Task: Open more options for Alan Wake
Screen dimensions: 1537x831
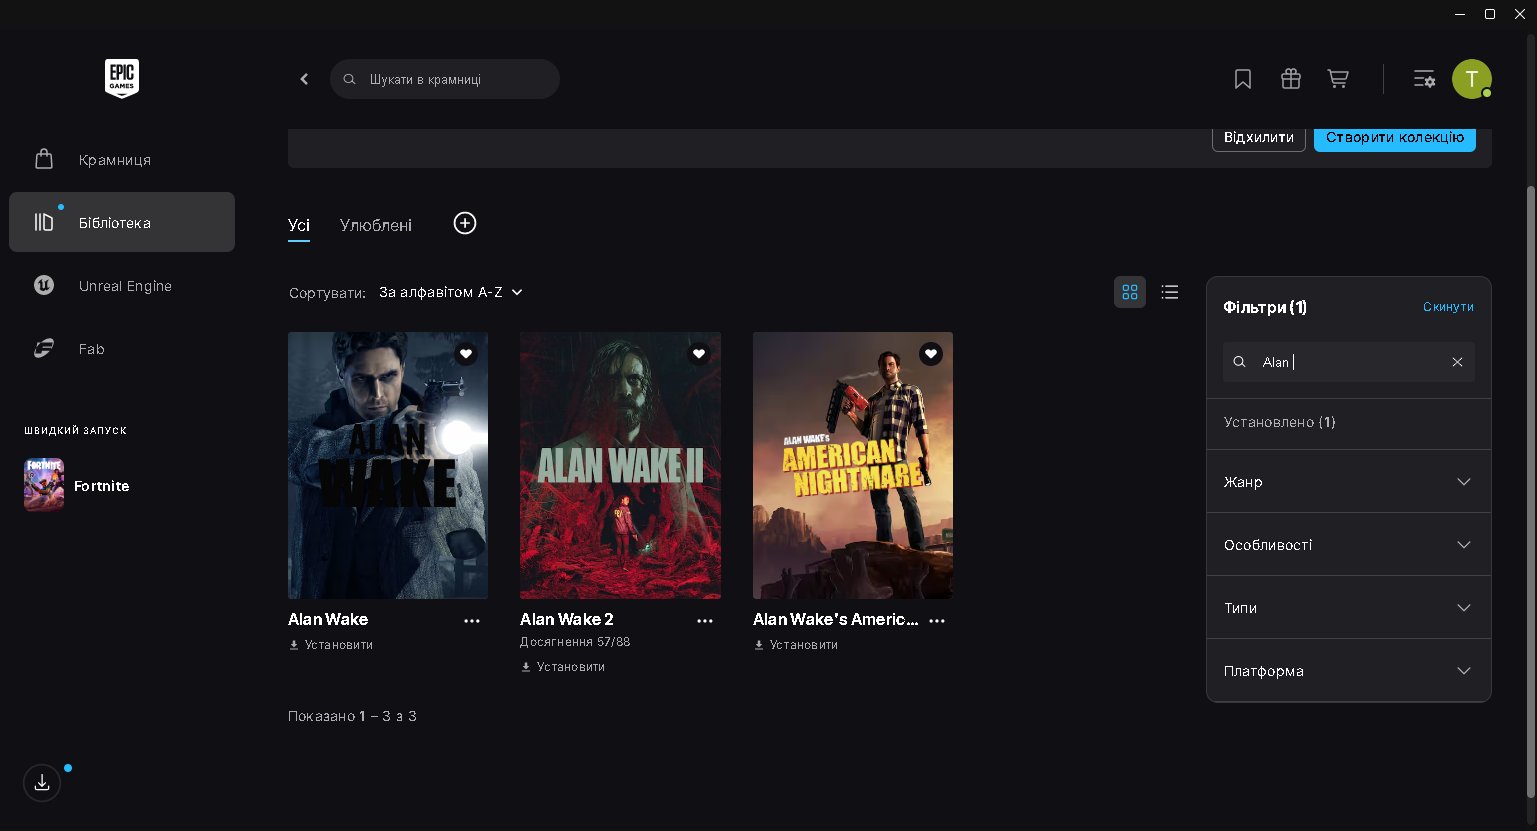Action: [x=472, y=621]
